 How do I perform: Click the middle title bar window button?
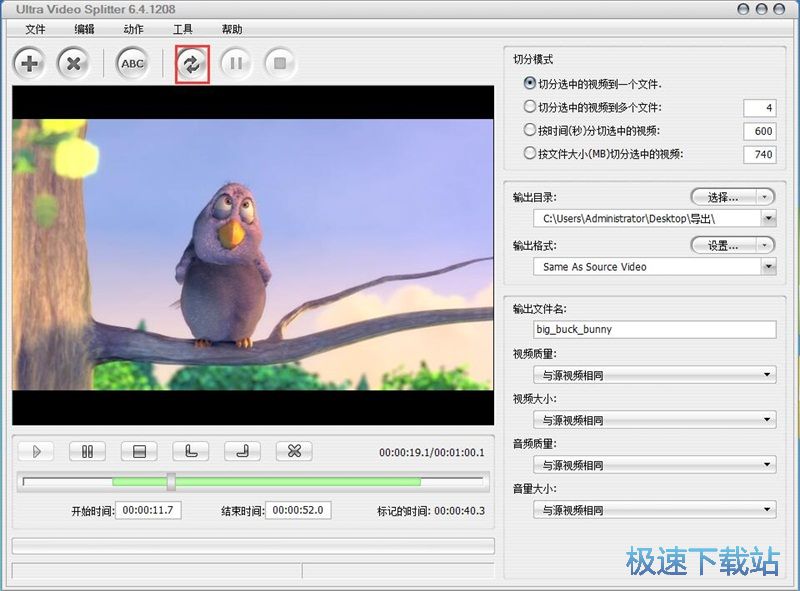[762, 9]
